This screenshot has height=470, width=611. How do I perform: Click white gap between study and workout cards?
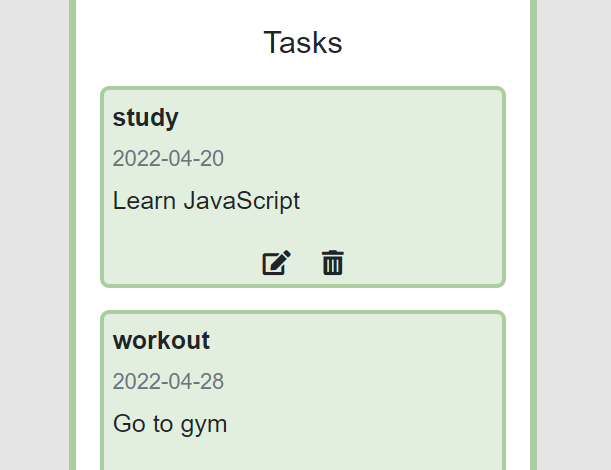(303, 299)
